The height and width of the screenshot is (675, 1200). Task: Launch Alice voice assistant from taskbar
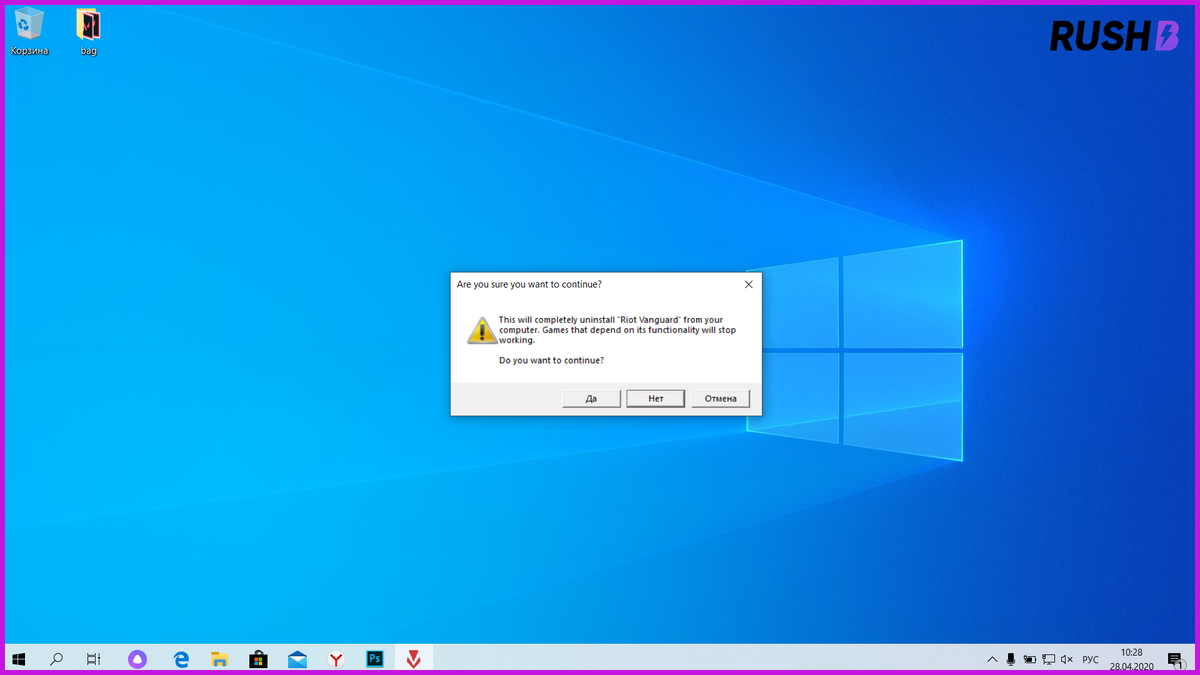138,659
